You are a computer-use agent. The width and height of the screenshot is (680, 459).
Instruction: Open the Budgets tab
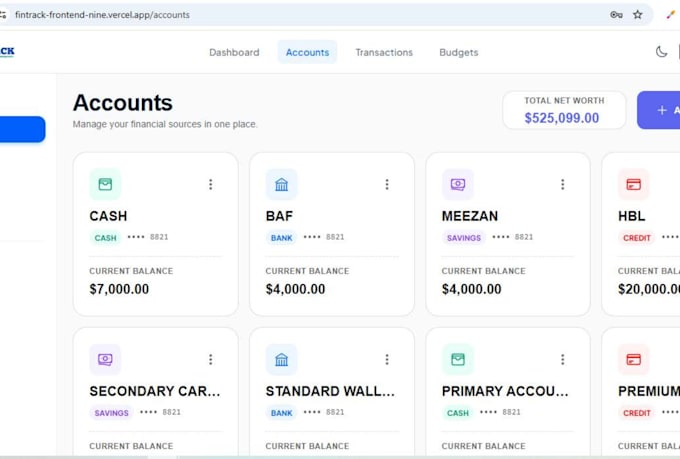click(459, 52)
